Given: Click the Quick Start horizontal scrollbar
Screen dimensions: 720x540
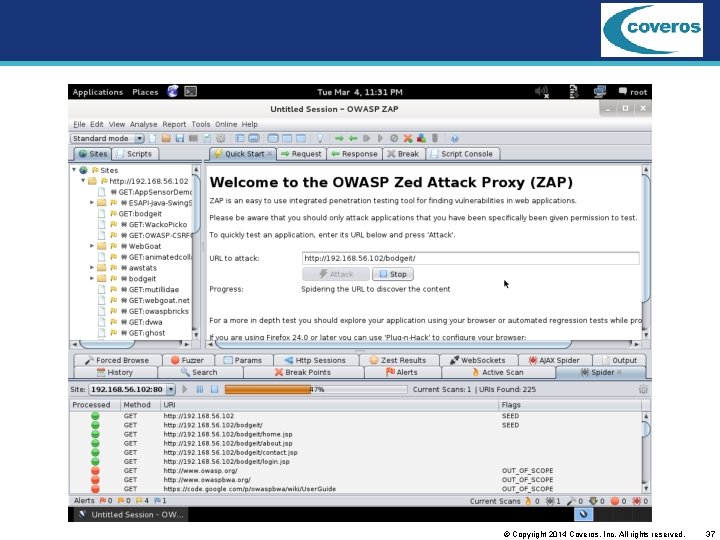Looking at the screenshot, I should point(424,343).
